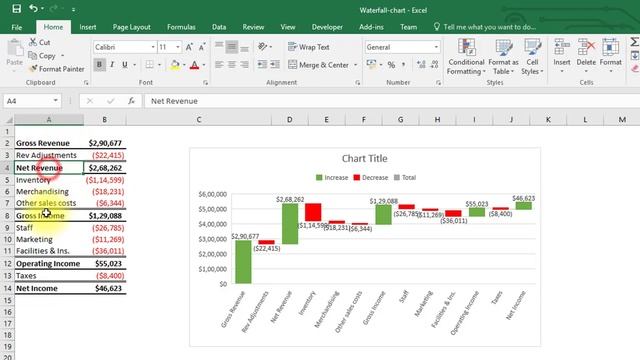Screen dimensions: 640x360
Task: Switch to Page Layout tab
Action: 131,27
